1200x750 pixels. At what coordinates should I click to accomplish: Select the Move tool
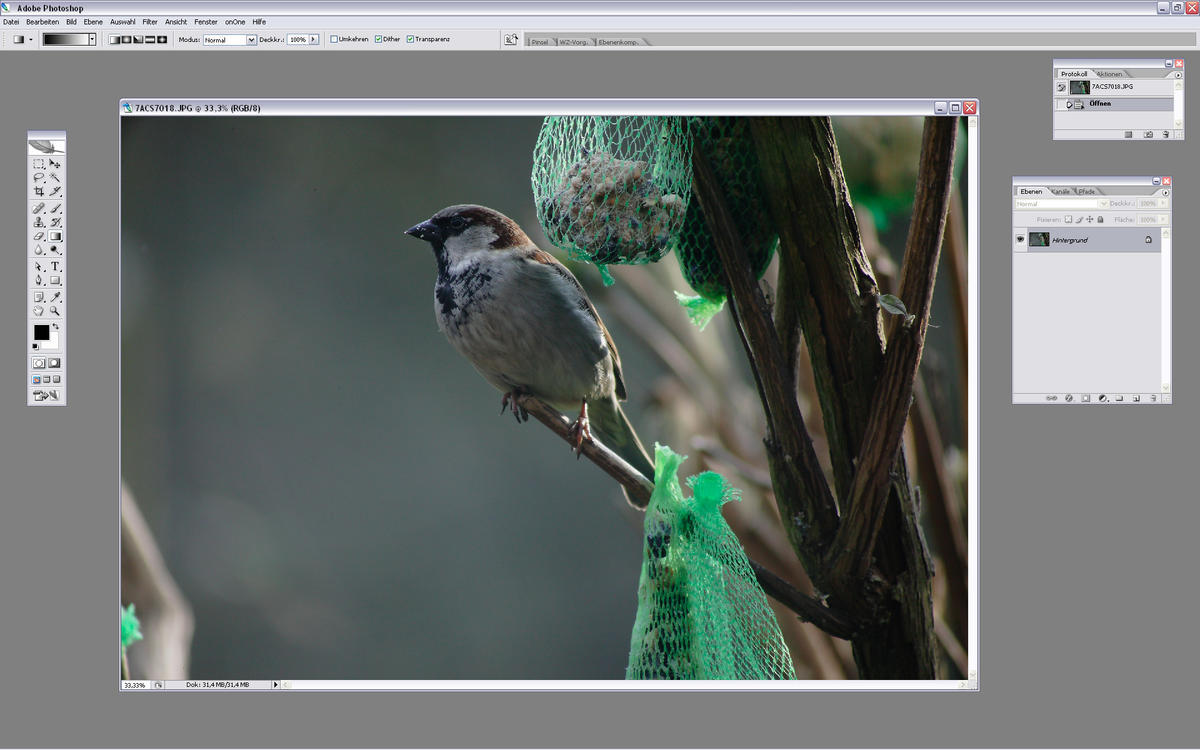55,163
